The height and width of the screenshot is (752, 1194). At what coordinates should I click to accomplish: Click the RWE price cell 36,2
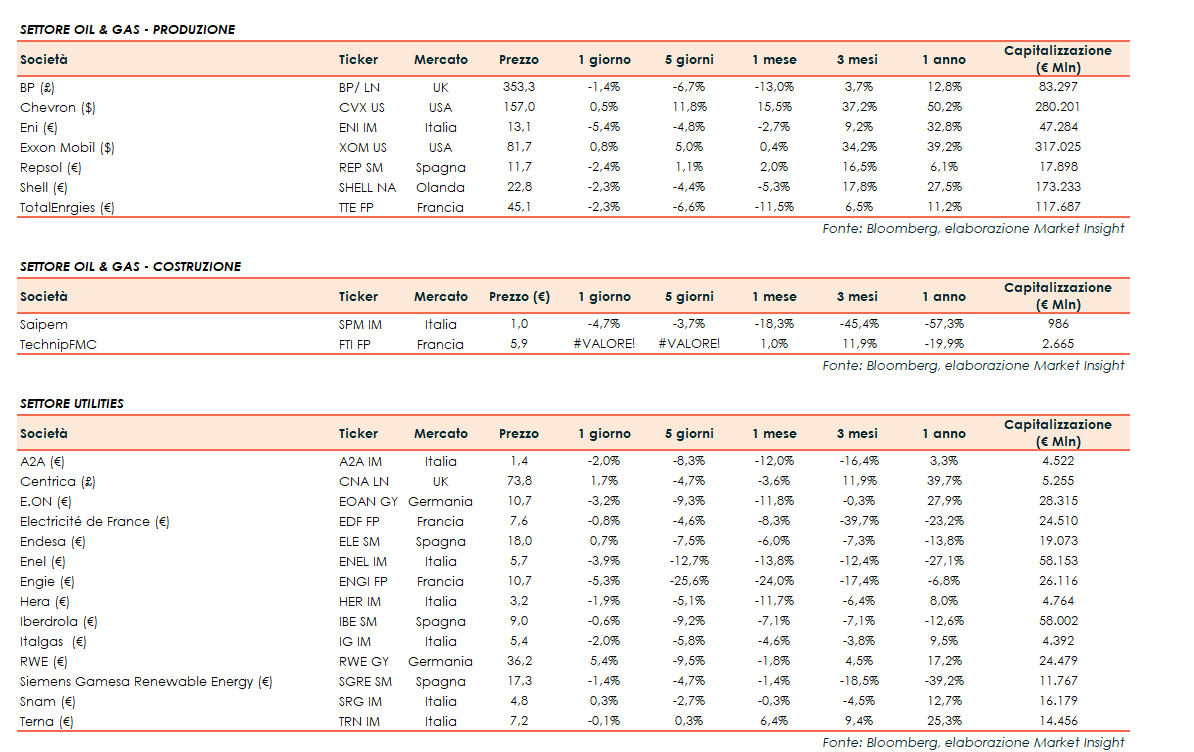[518, 661]
